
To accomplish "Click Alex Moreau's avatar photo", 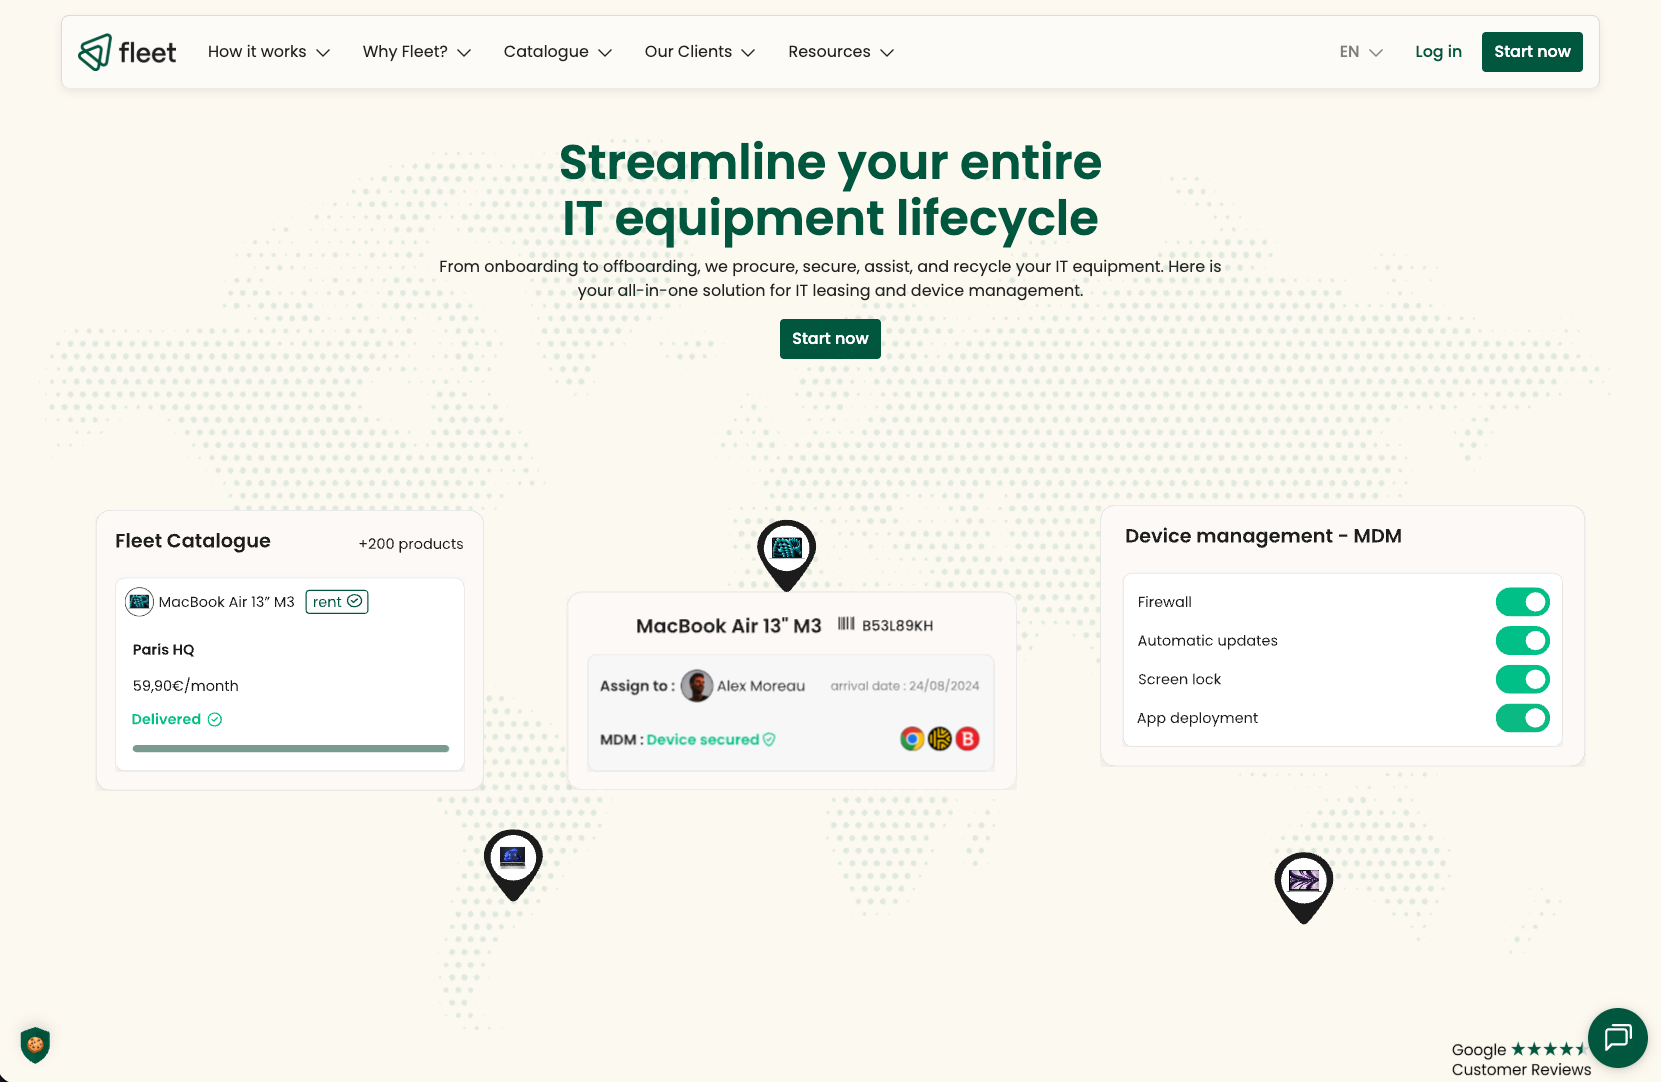I will tap(697, 686).
